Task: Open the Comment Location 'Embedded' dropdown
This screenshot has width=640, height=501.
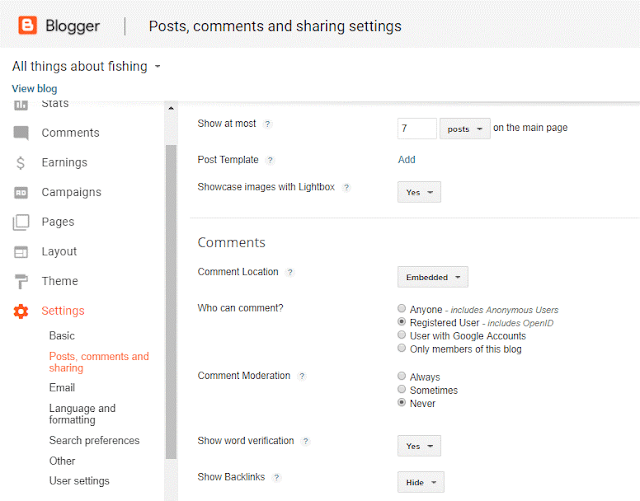Action: tap(432, 277)
